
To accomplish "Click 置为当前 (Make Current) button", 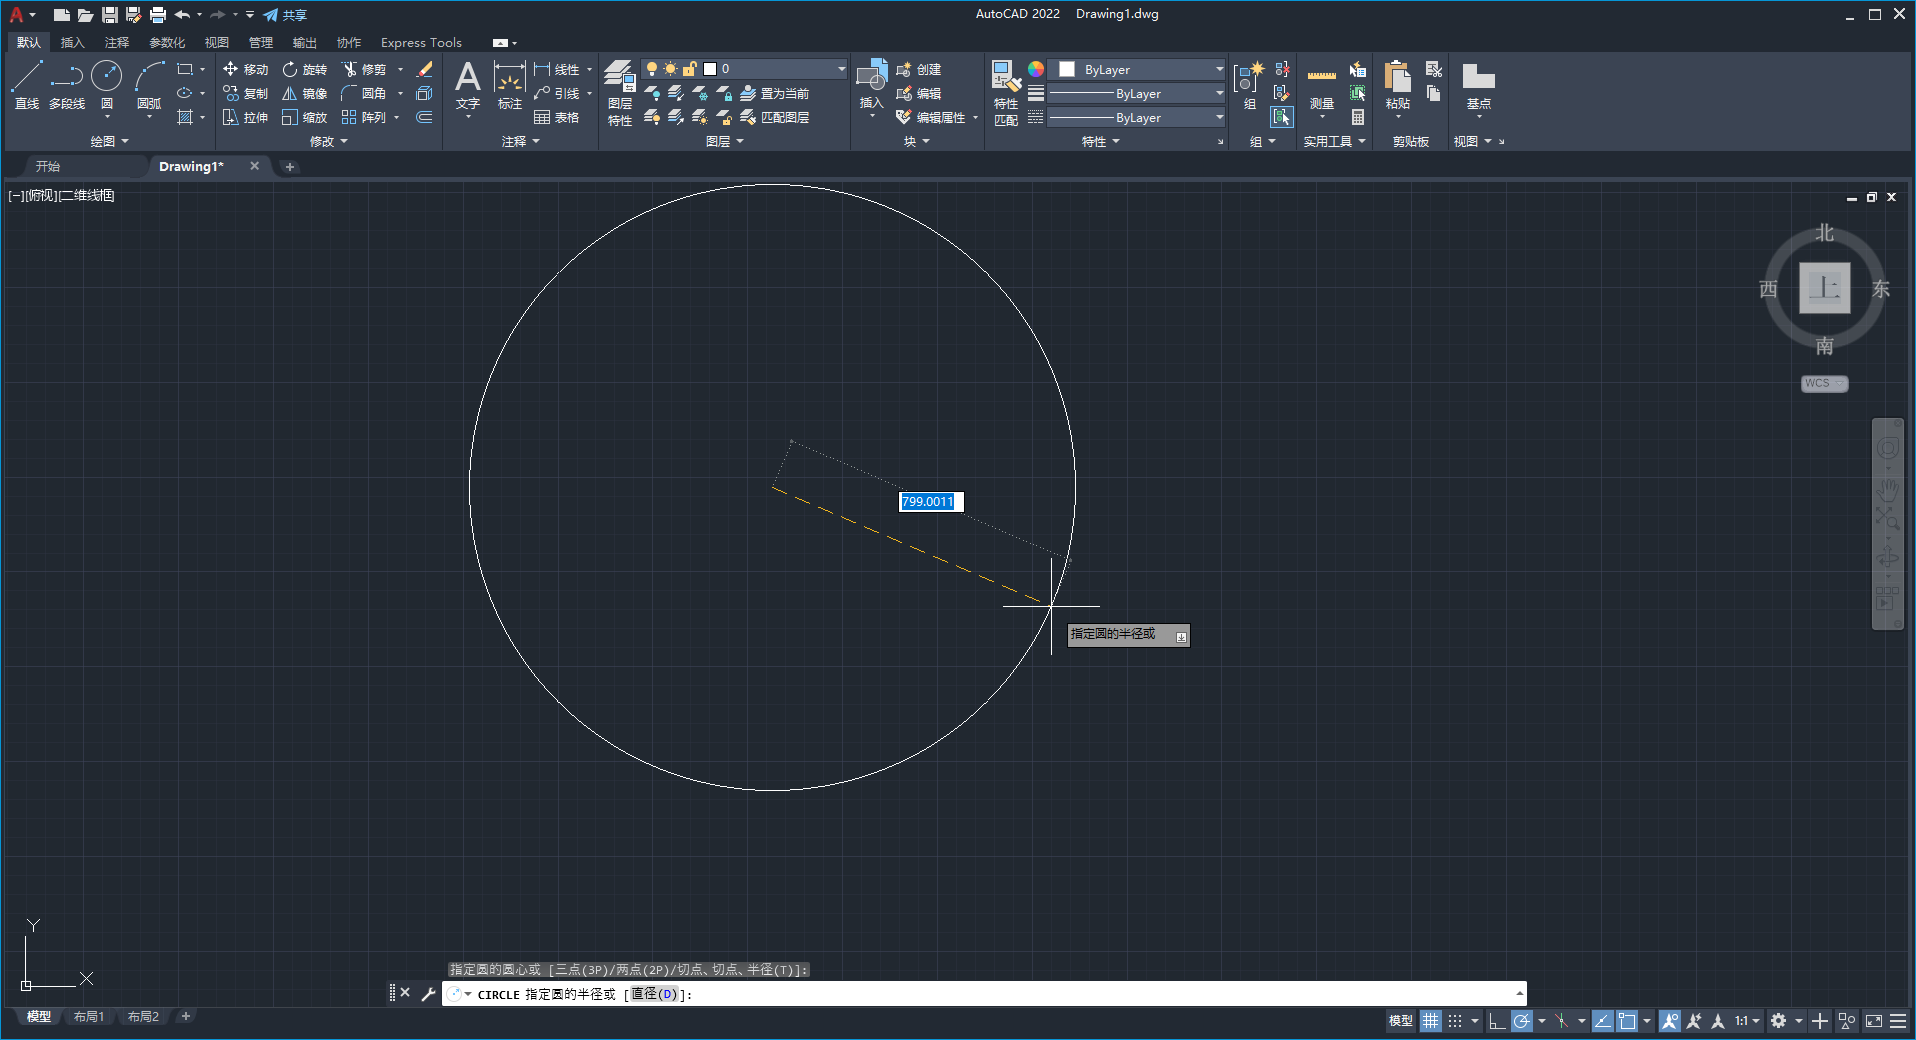I will pos(775,93).
